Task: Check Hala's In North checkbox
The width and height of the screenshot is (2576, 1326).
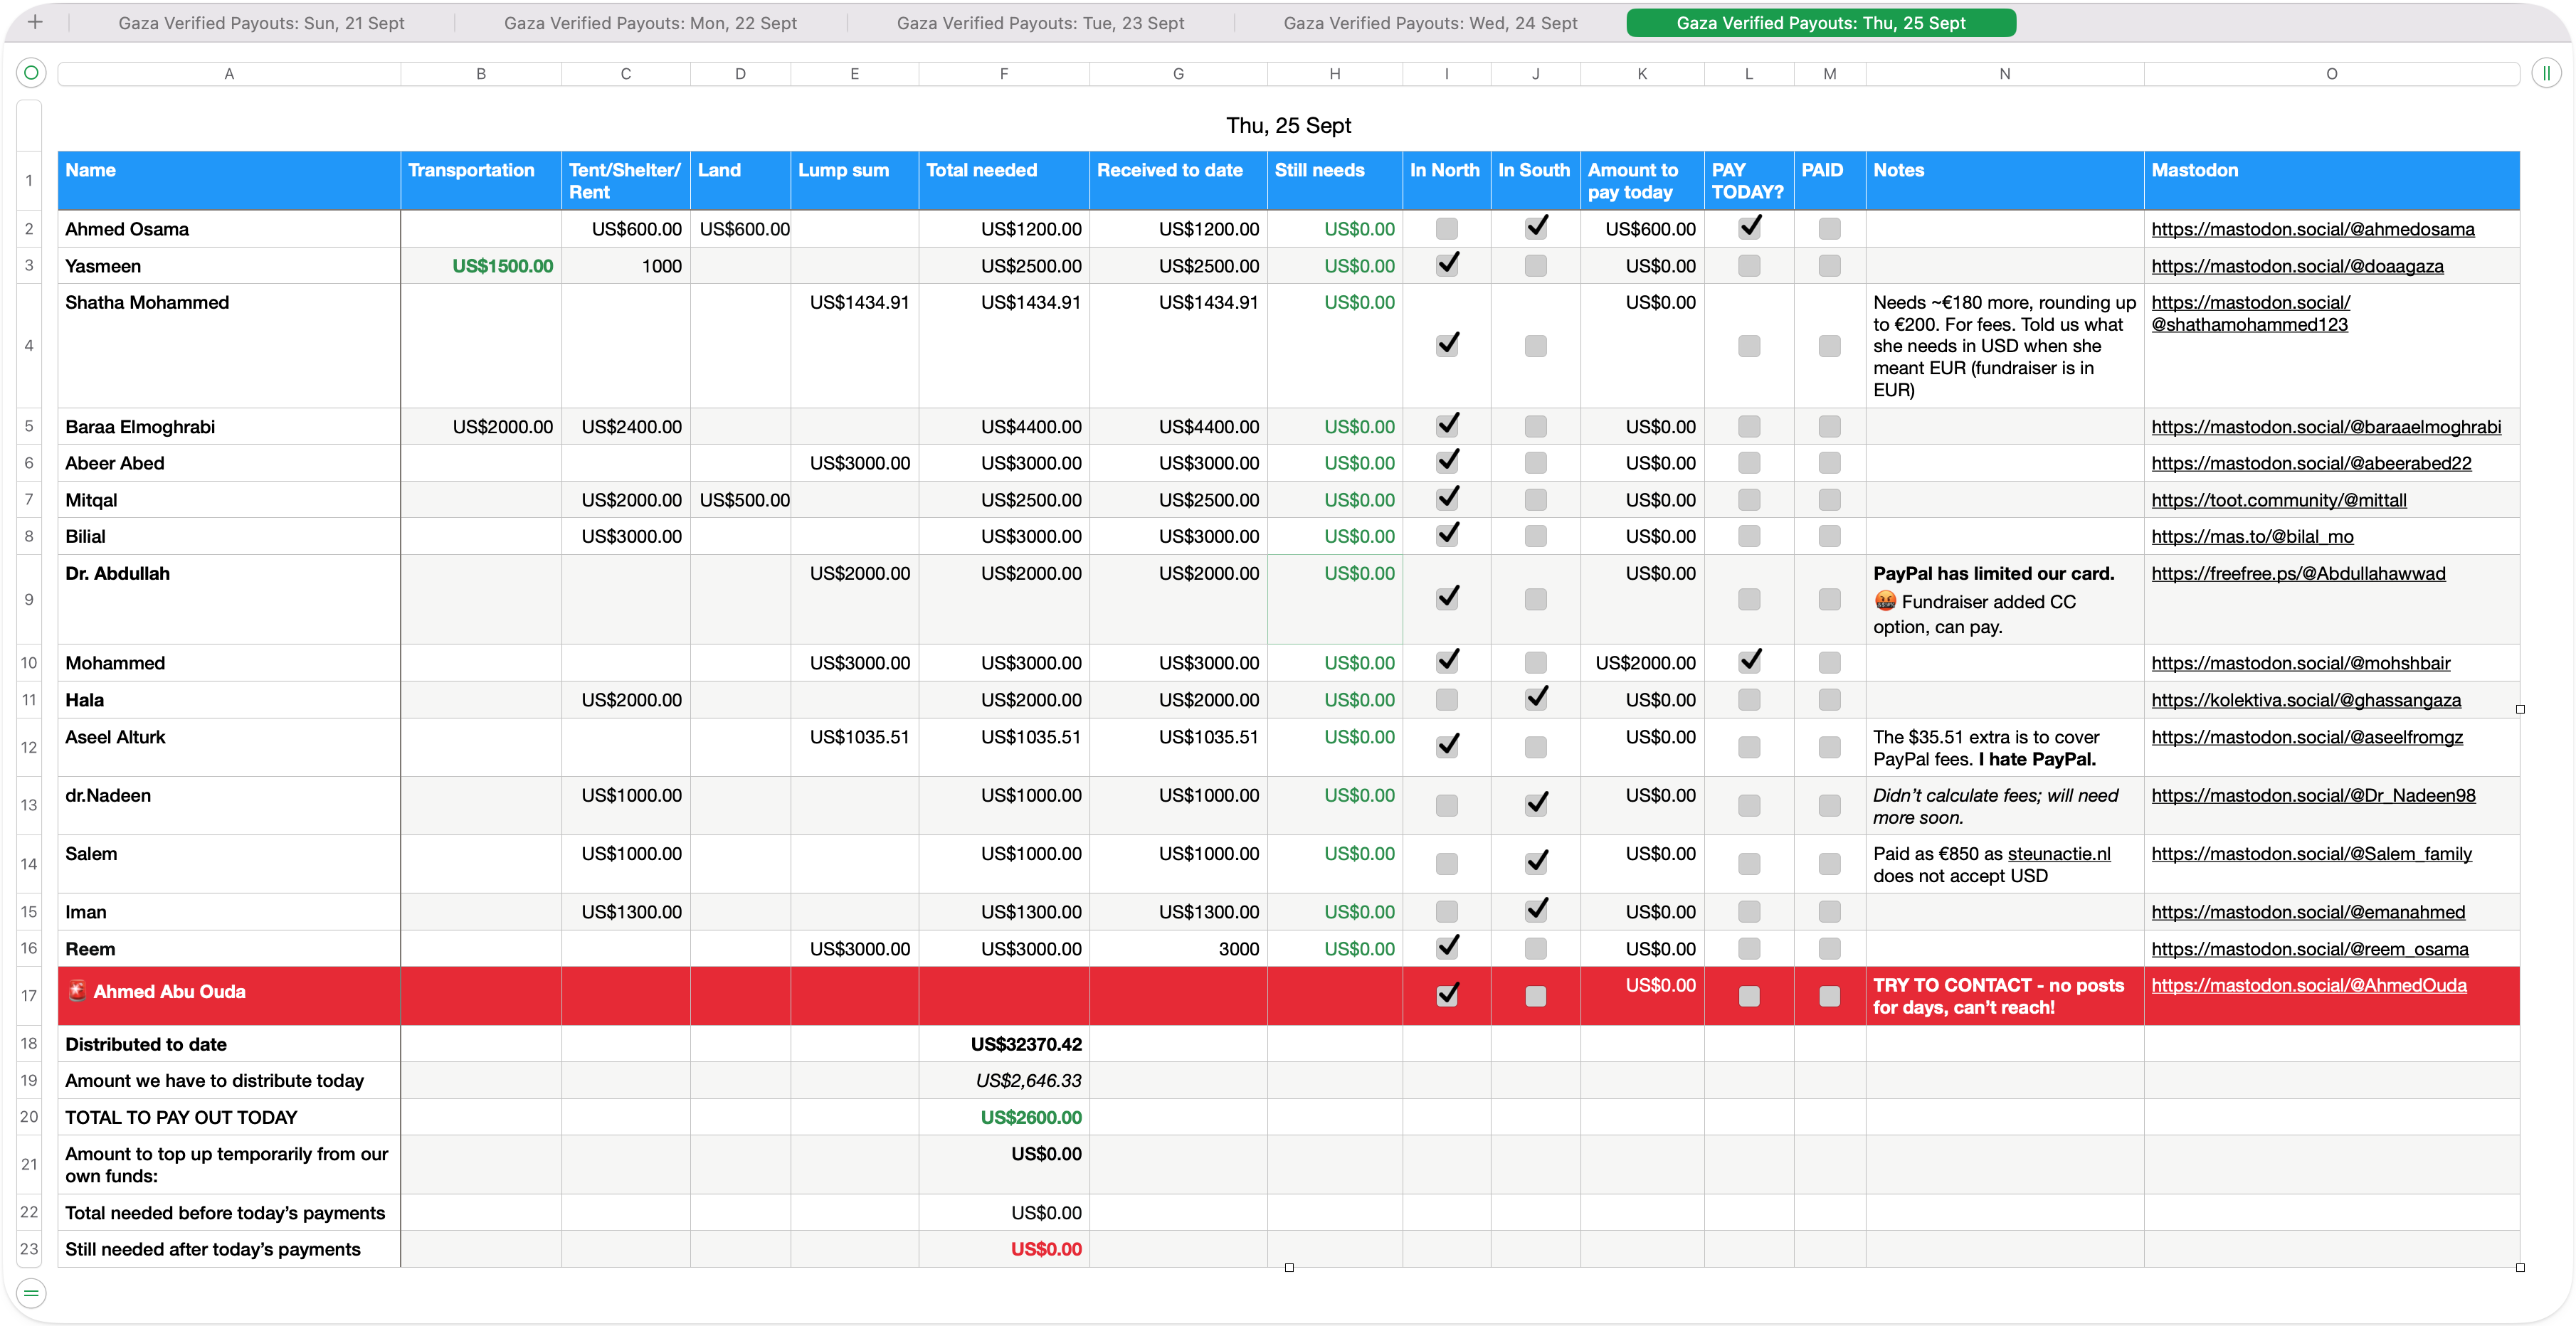Action: click(1446, 700)
